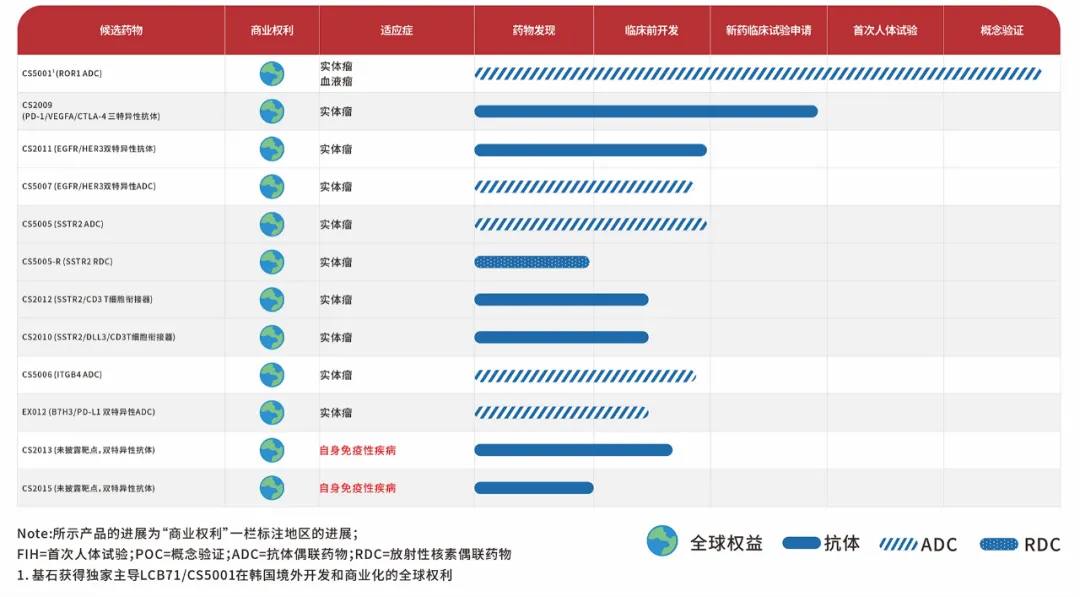Select the globe icon for CS2012
This screenshot has width=1080, height=597.
click(272, 300)
